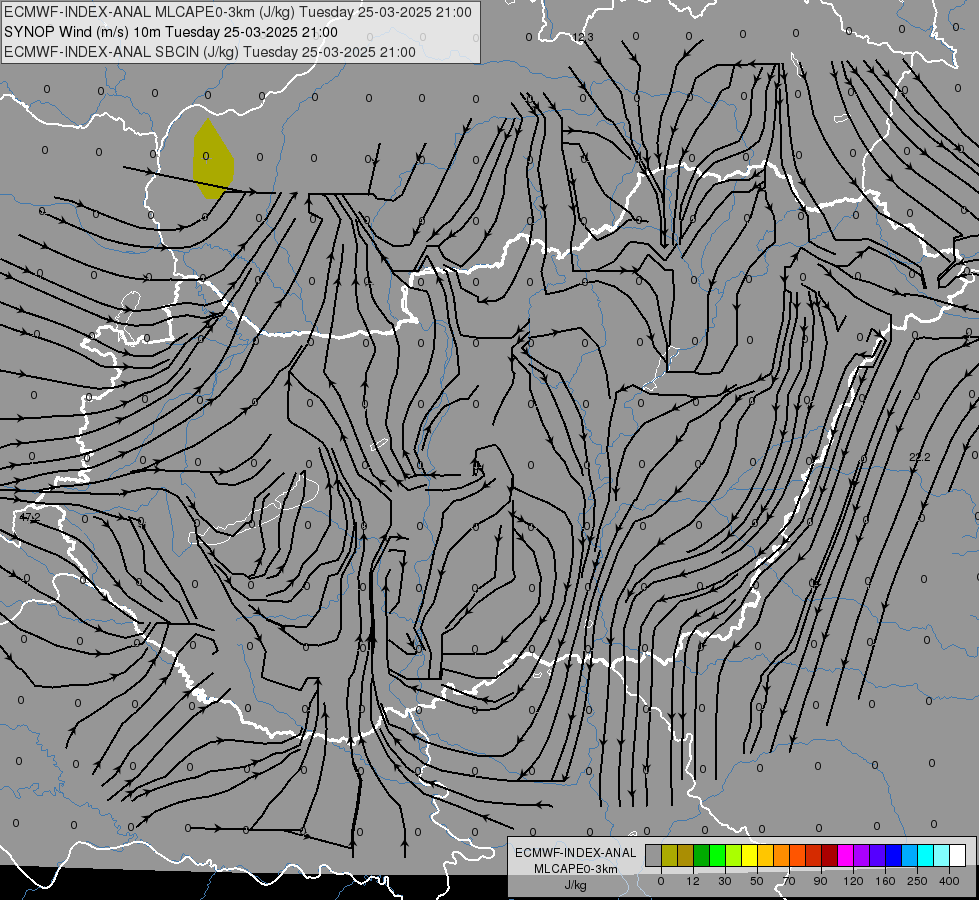This screenshot has height=900, width=979.
Task: Click the legend tick label 50
Action: [757, 881]
